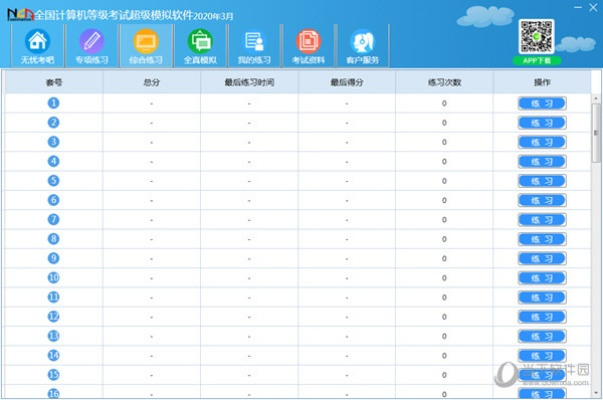Click the APP download QR code
The height and width of the screenshot is (400, 603).
point(536,37)
